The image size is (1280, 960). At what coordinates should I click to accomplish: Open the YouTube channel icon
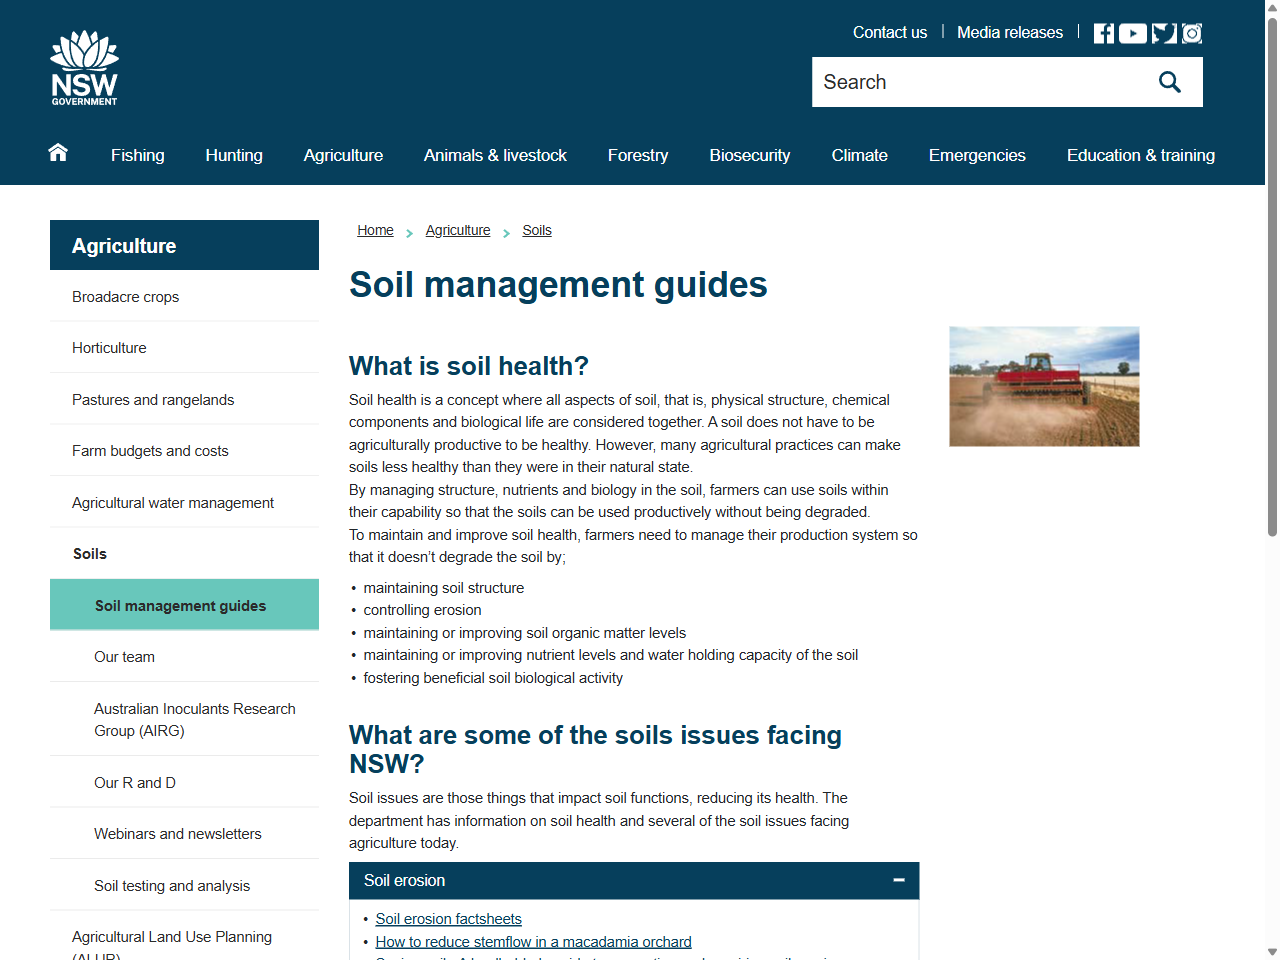click(x=1132, y=32)
